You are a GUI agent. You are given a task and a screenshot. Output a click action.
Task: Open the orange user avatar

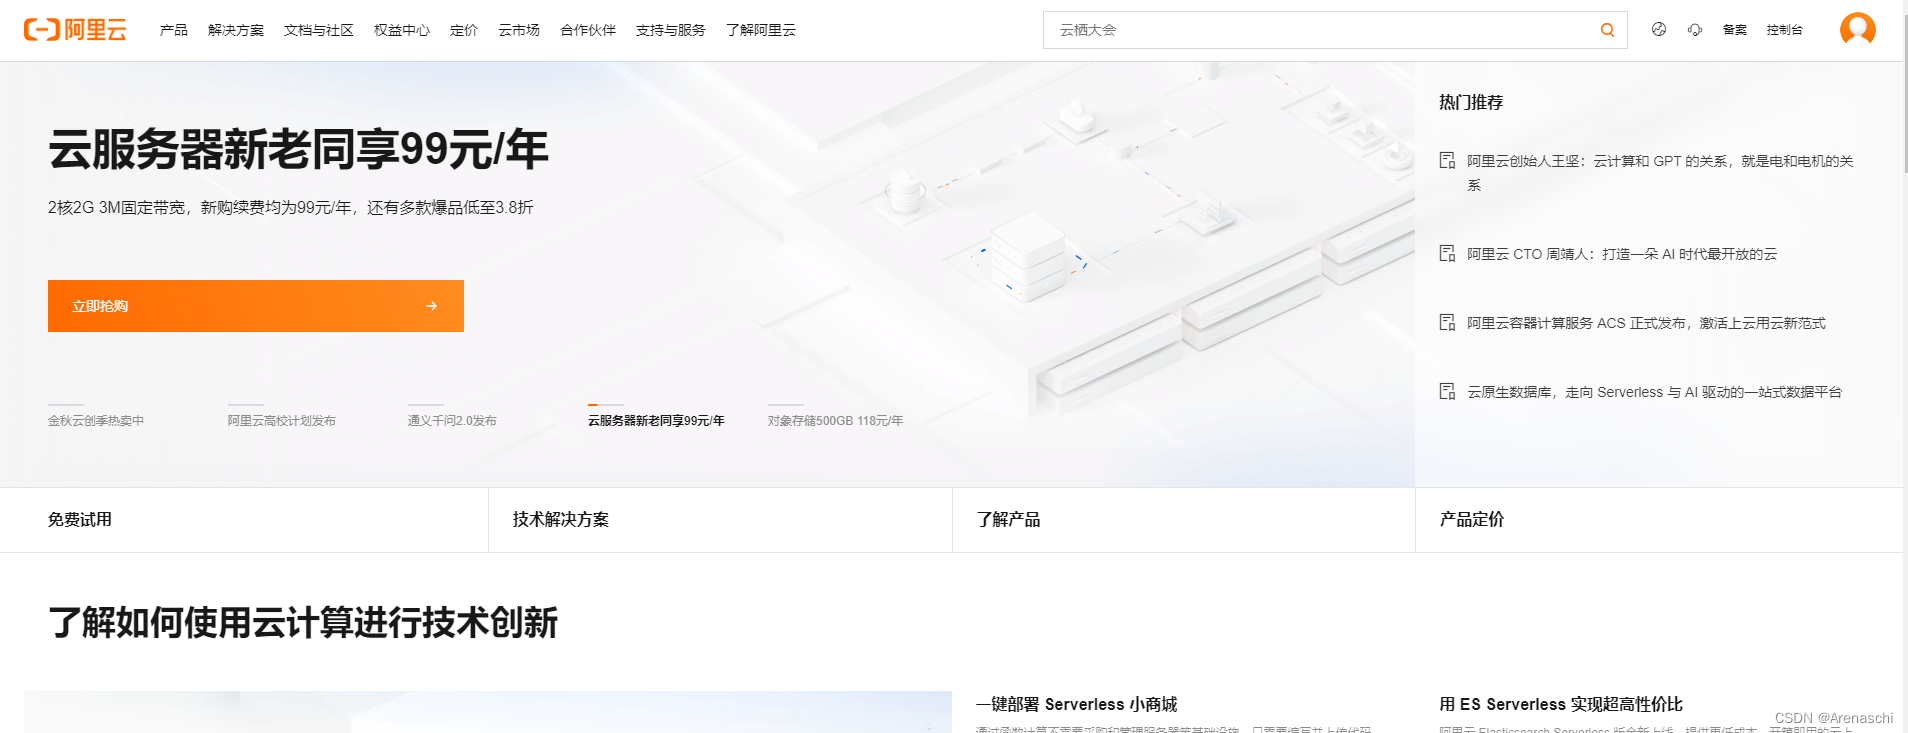click(x=1858, y=29)
